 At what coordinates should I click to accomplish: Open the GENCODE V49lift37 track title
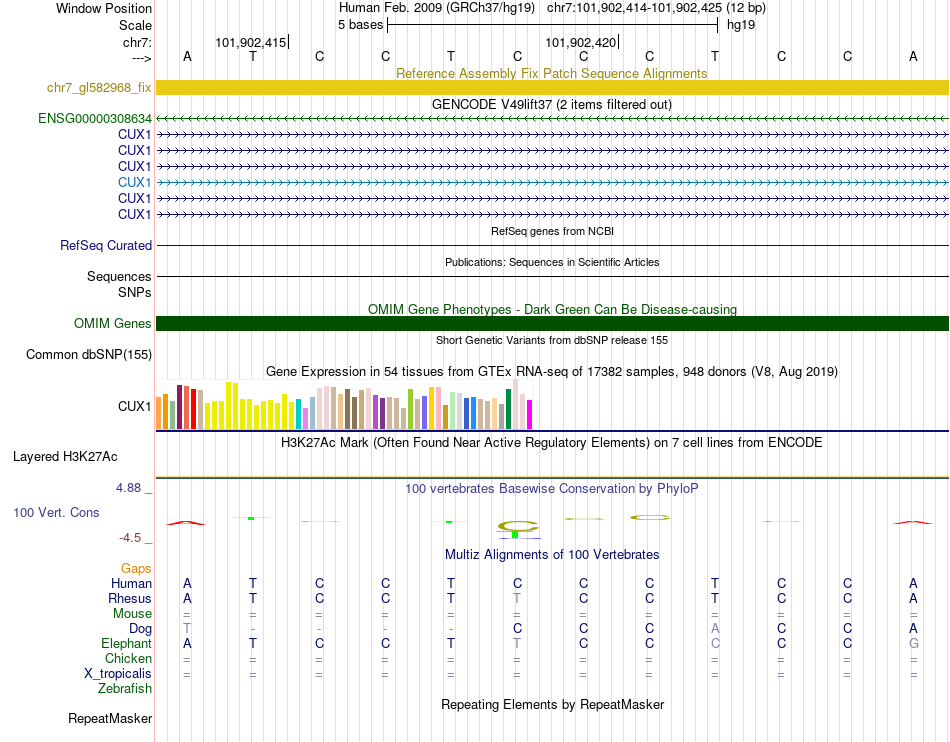click(551, 104)
